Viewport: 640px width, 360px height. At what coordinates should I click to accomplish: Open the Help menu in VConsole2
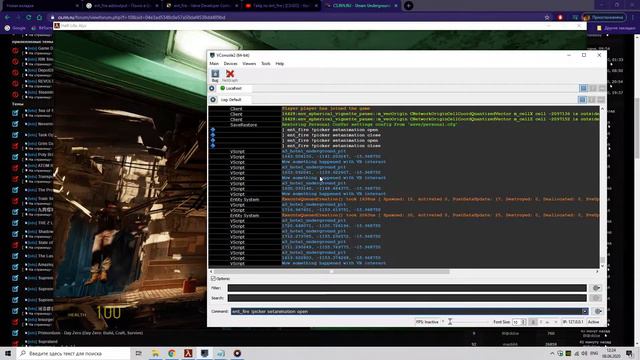(x=280, y=64)
